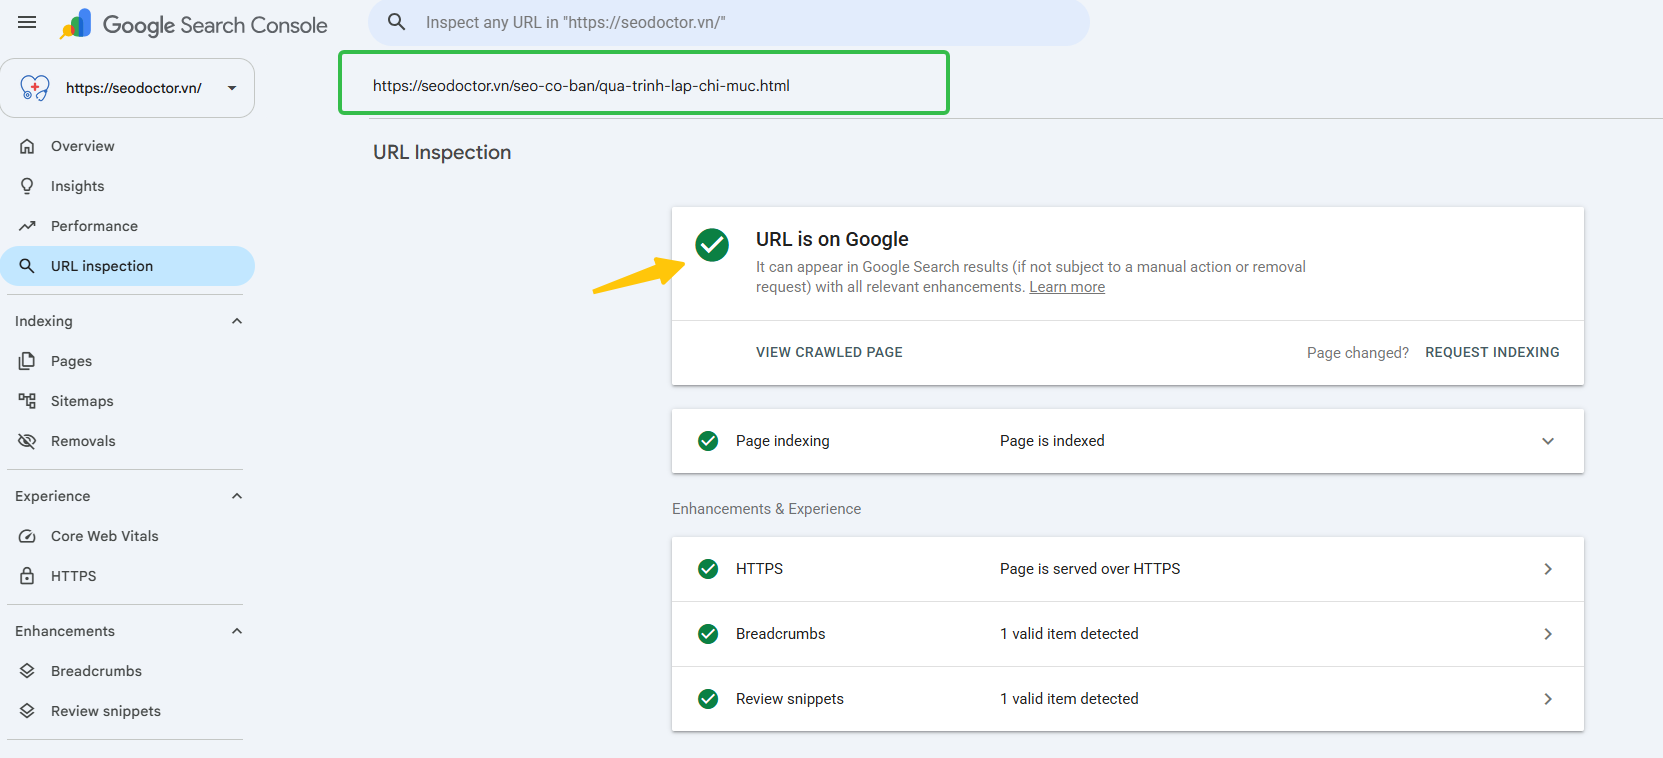
Task: Click REQUEST INDEXING
Action: (x=1492, y=352)
